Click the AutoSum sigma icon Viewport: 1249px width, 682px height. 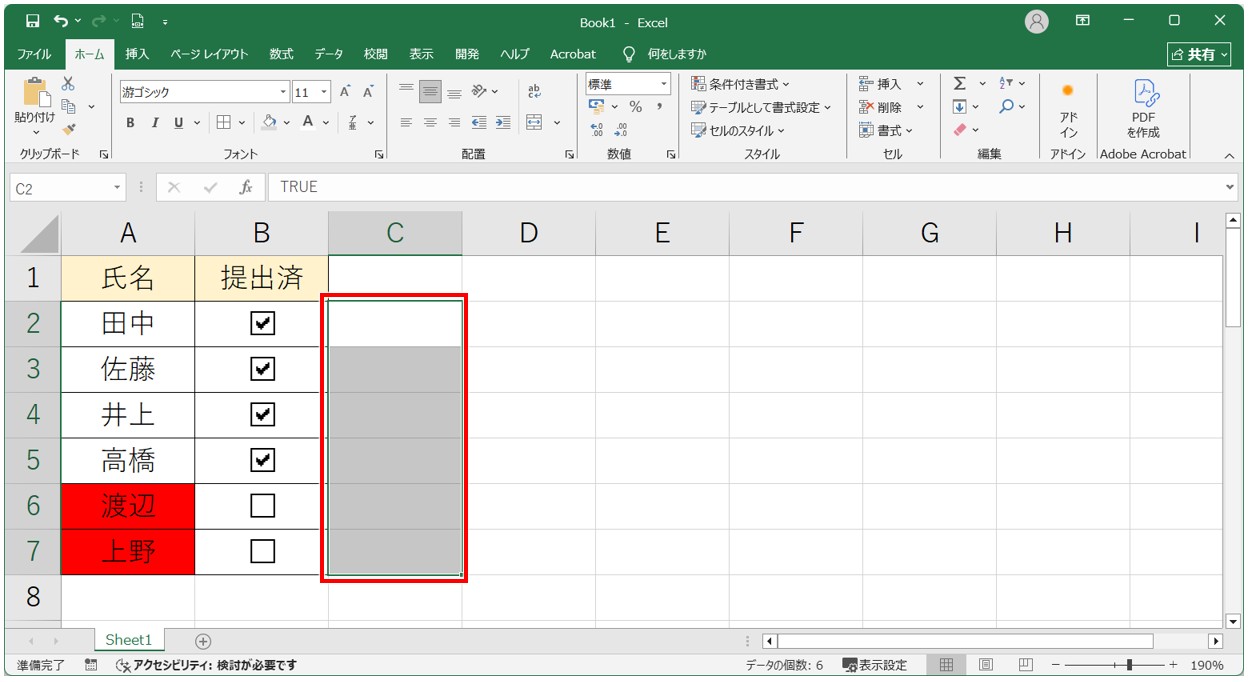(x=960, y=84)
